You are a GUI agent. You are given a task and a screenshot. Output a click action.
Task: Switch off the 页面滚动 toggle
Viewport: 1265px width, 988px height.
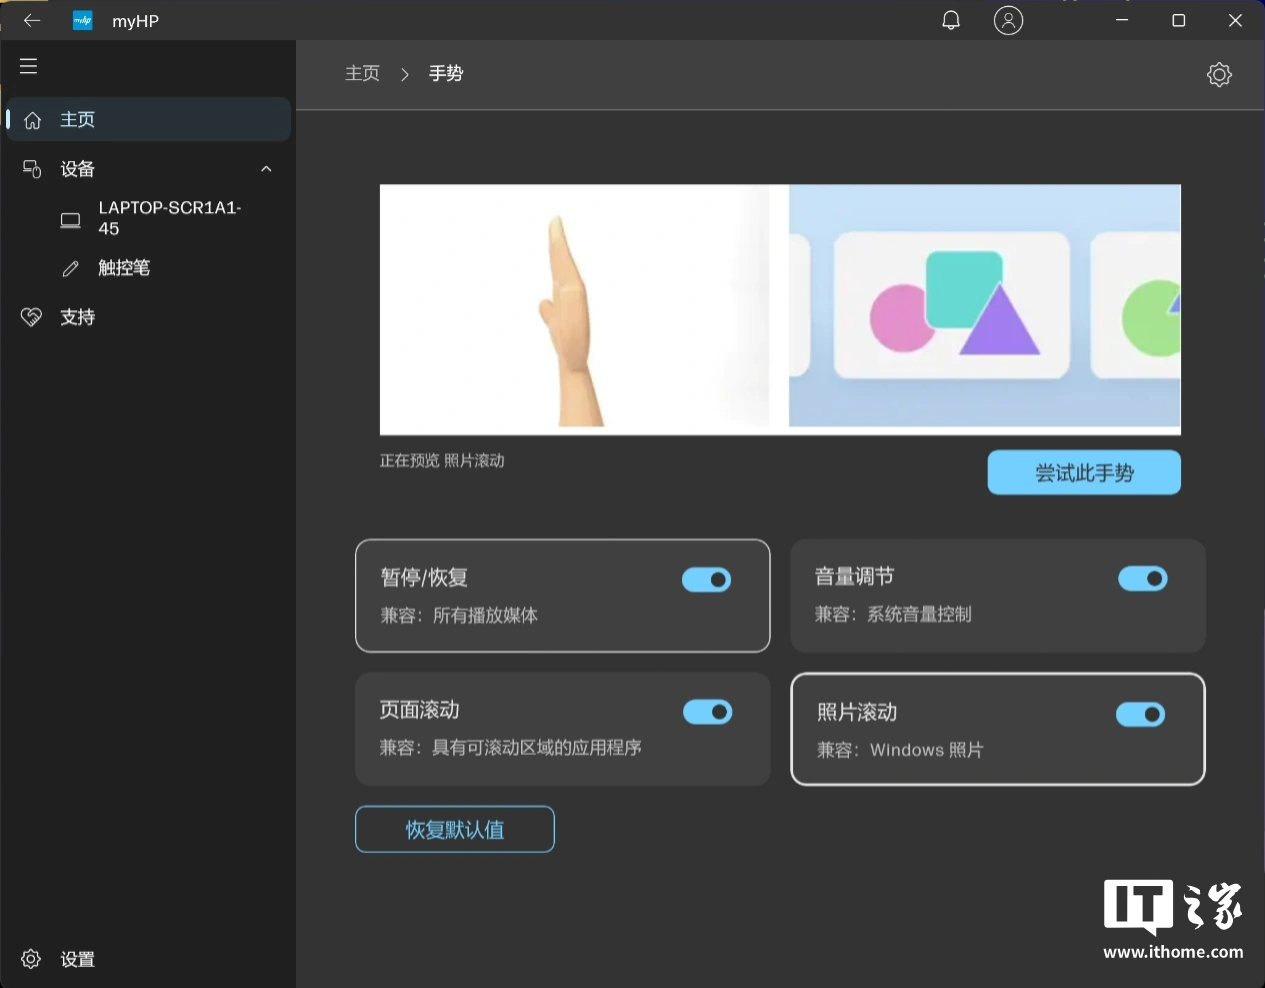(x=707, y=712)
